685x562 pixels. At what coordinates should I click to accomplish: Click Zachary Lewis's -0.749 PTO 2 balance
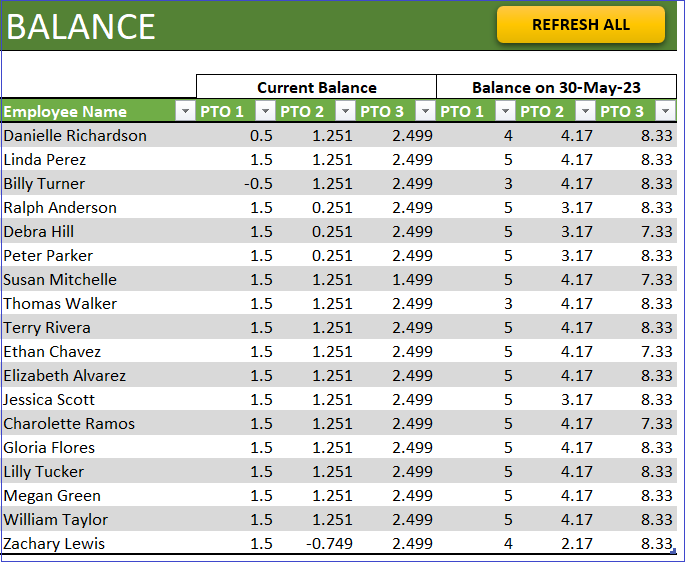(316, 544)
